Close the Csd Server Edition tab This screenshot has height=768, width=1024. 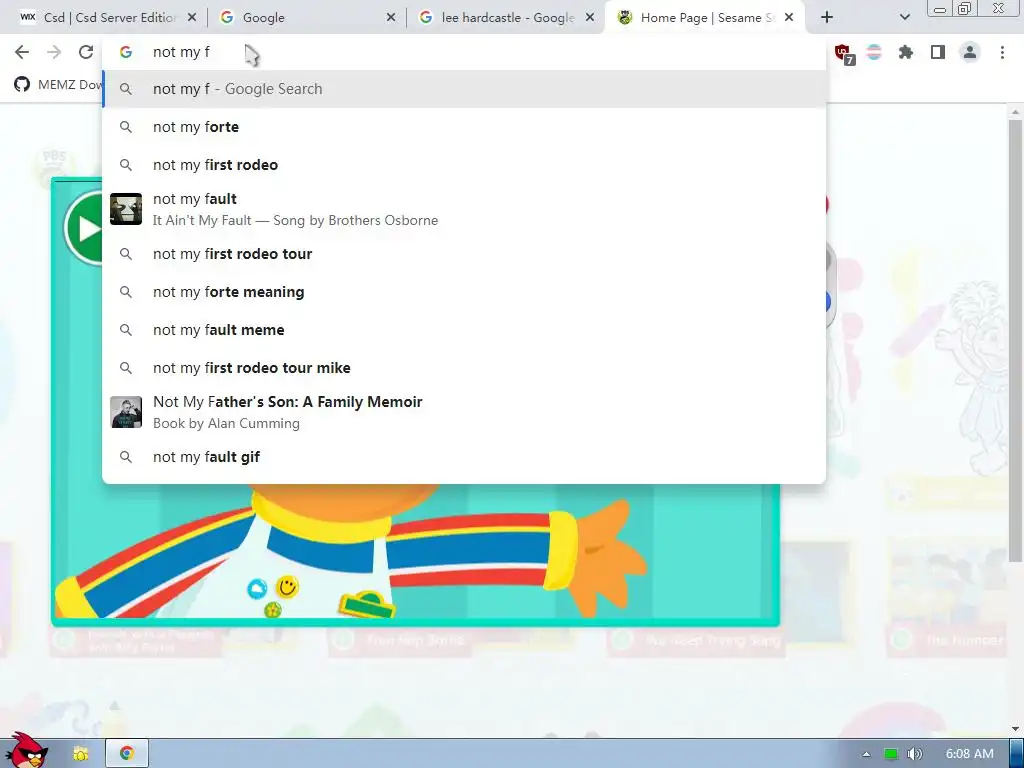click(192, 18)
